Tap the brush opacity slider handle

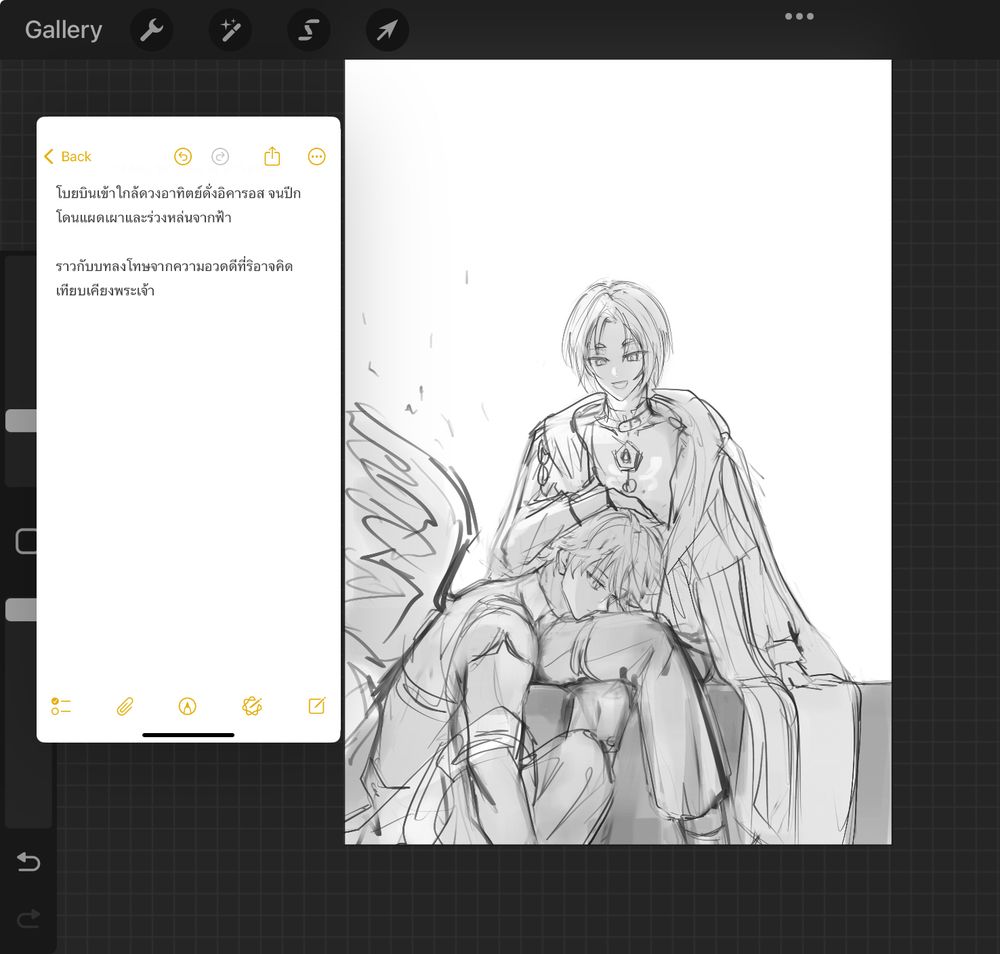point(21,610)
